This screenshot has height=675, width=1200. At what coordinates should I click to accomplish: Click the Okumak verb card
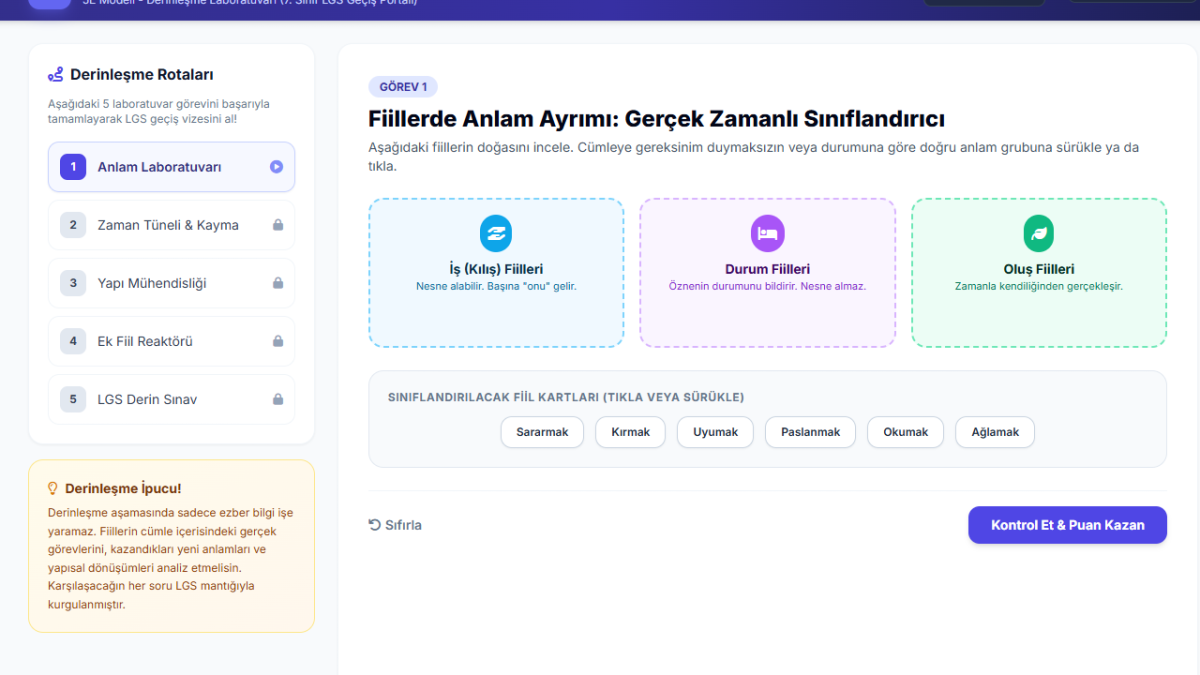click(x=906, y=432)
